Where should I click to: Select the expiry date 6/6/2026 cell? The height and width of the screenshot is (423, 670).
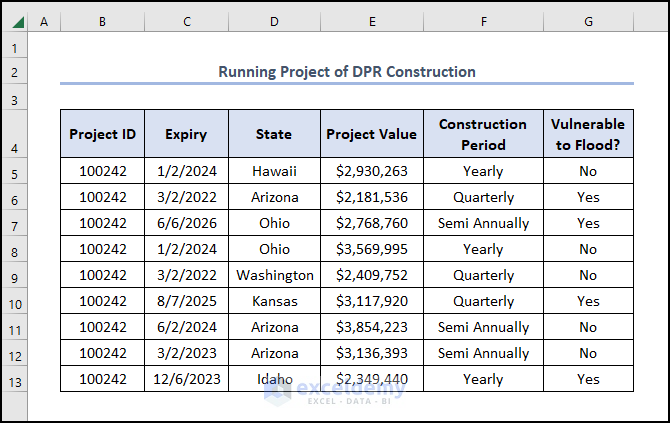186,223
